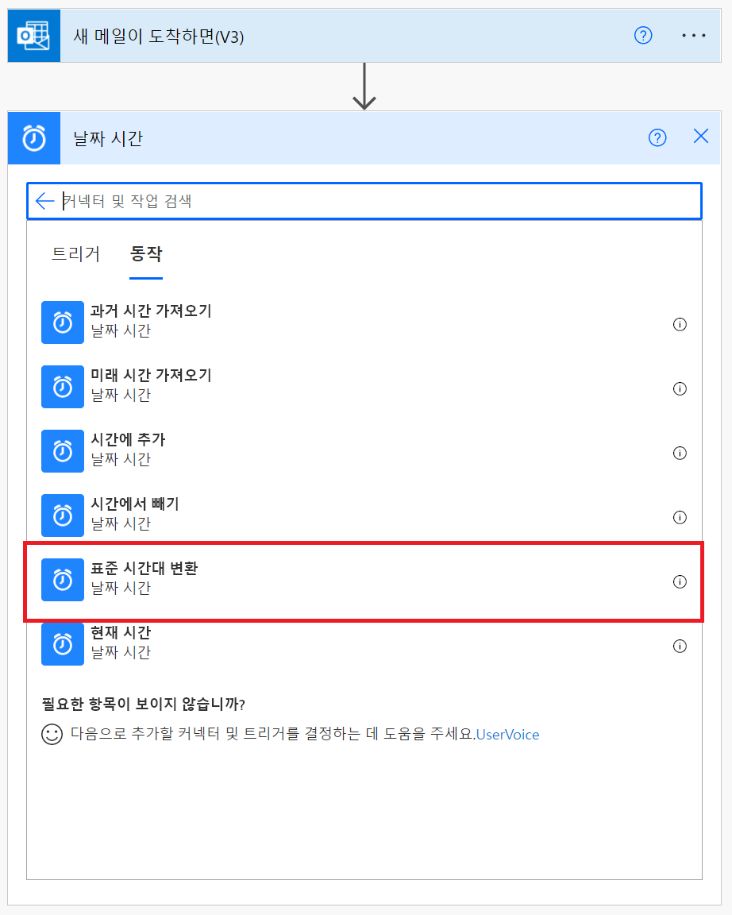Screen dimensions: 732x915
Task: Show info for 과거 시간 가져오기
Action: coord(679,324)
